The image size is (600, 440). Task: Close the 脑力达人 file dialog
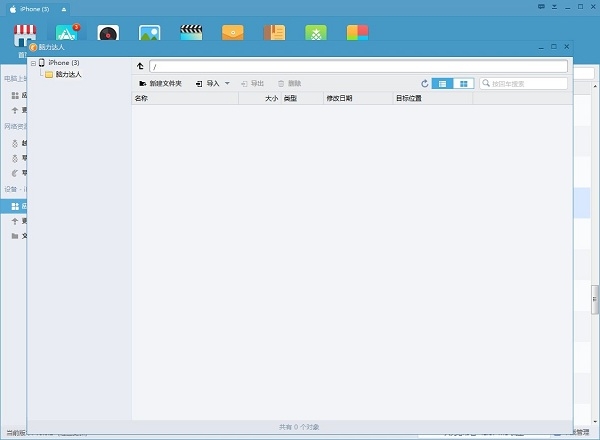[x=567, y=47]
